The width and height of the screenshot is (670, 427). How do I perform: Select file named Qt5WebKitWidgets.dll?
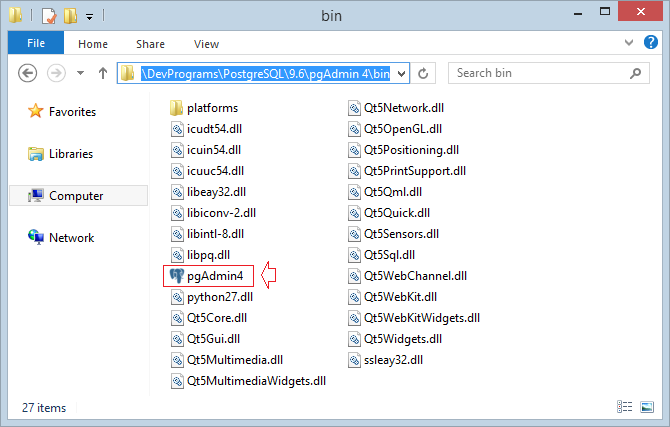click(422, 318)
